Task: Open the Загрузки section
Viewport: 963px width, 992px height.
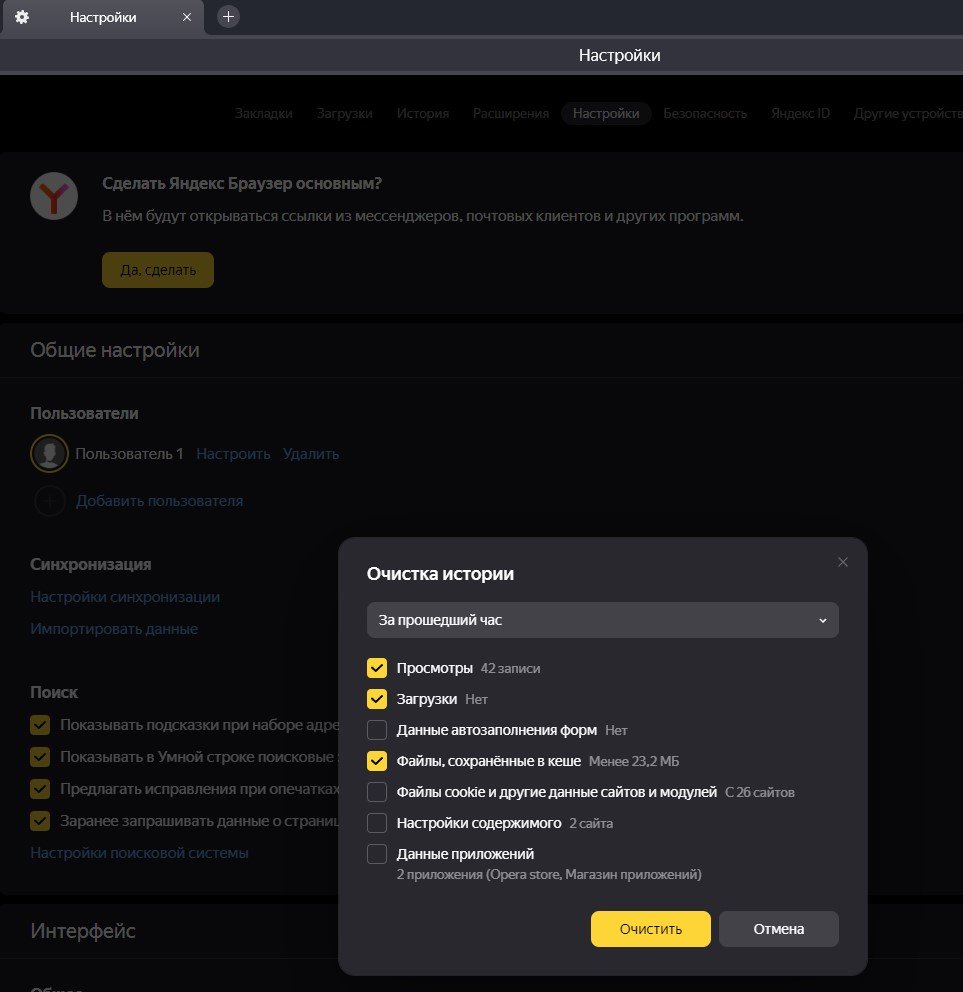Action: tap(344, 113)
